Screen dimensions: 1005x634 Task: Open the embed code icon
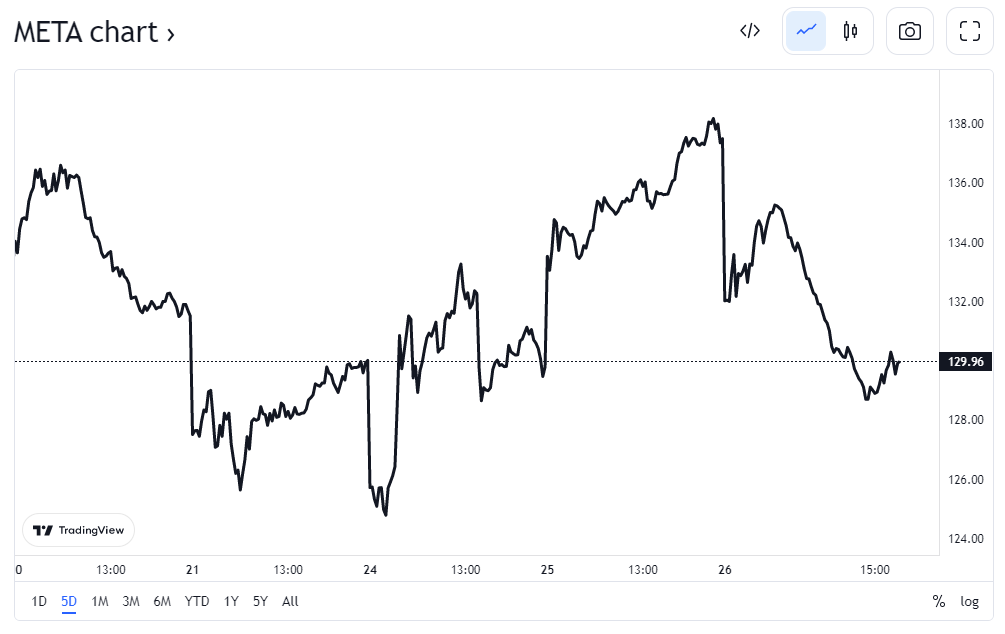pos(750,31)
